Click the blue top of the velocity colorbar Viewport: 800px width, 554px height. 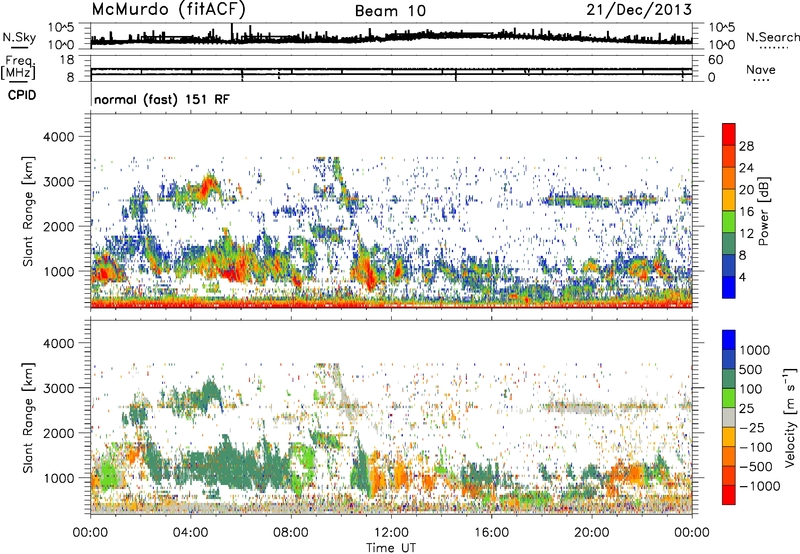729,340
